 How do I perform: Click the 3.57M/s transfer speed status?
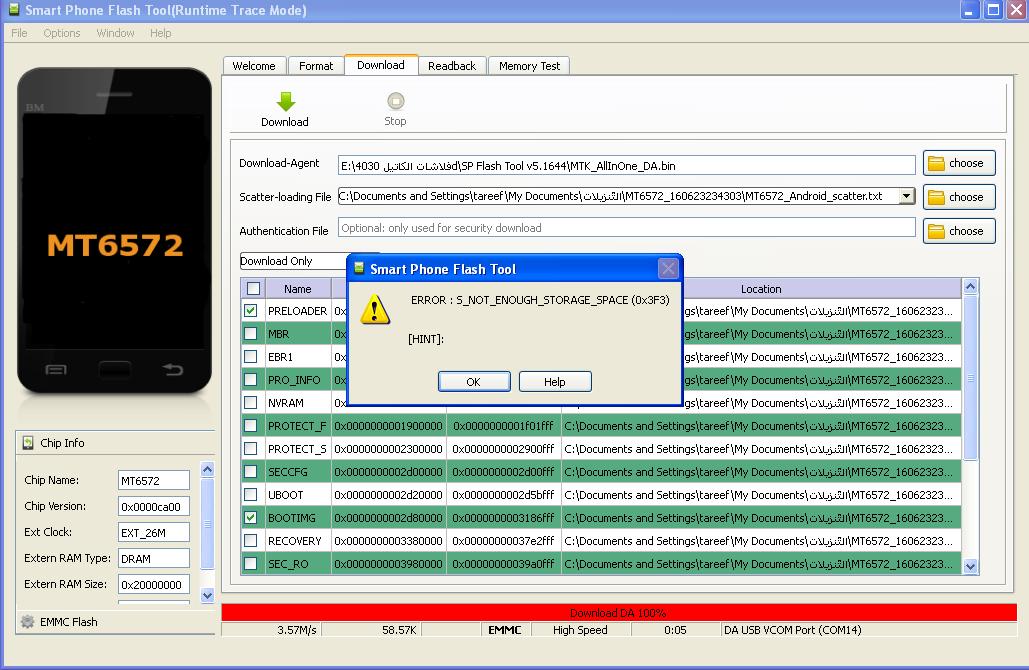(297, 630)
